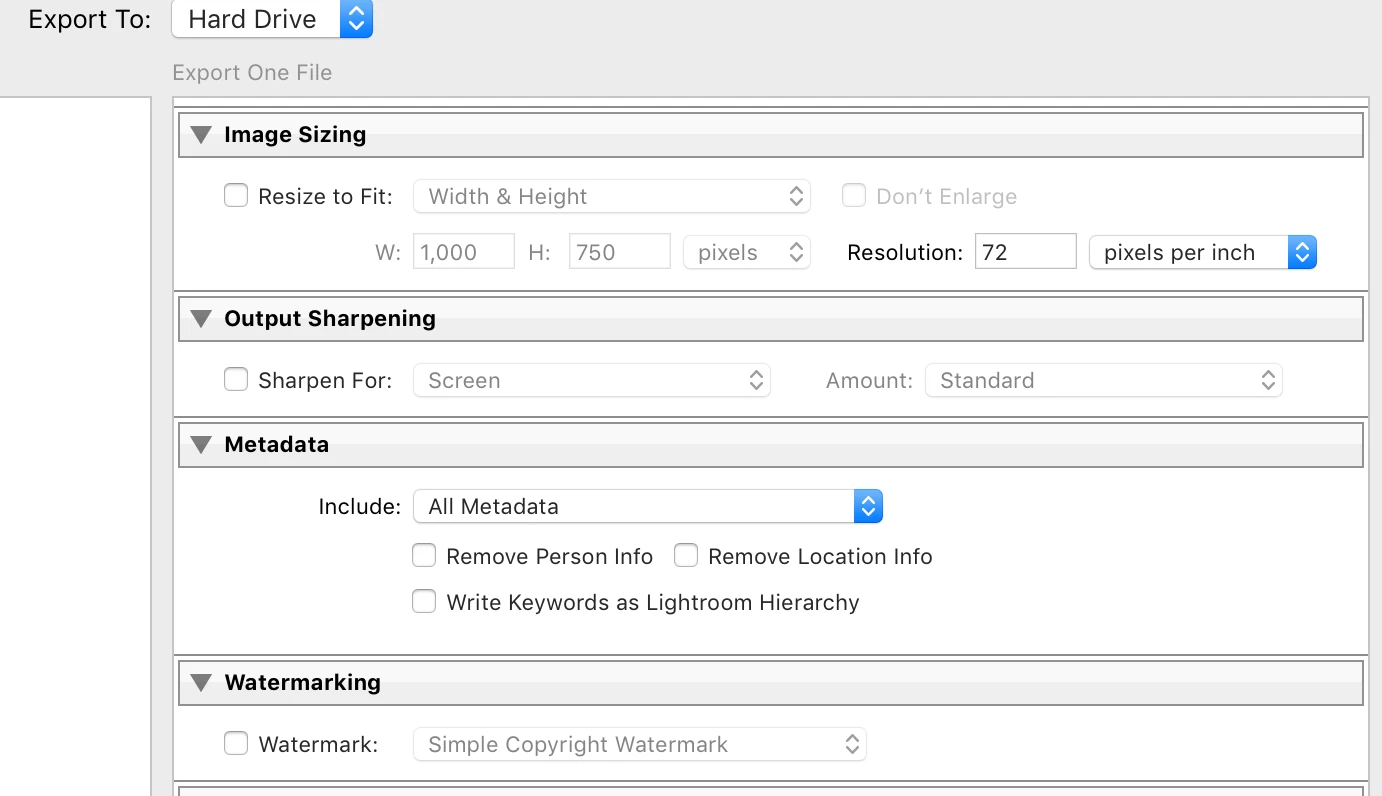This screenshot has width=1382, height=796.
Task: Click the Resolution input field
Action: click(1025, 252)
